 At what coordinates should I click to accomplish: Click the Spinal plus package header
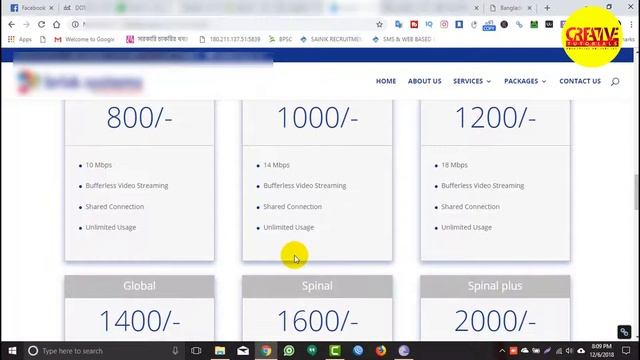point(495,286)
